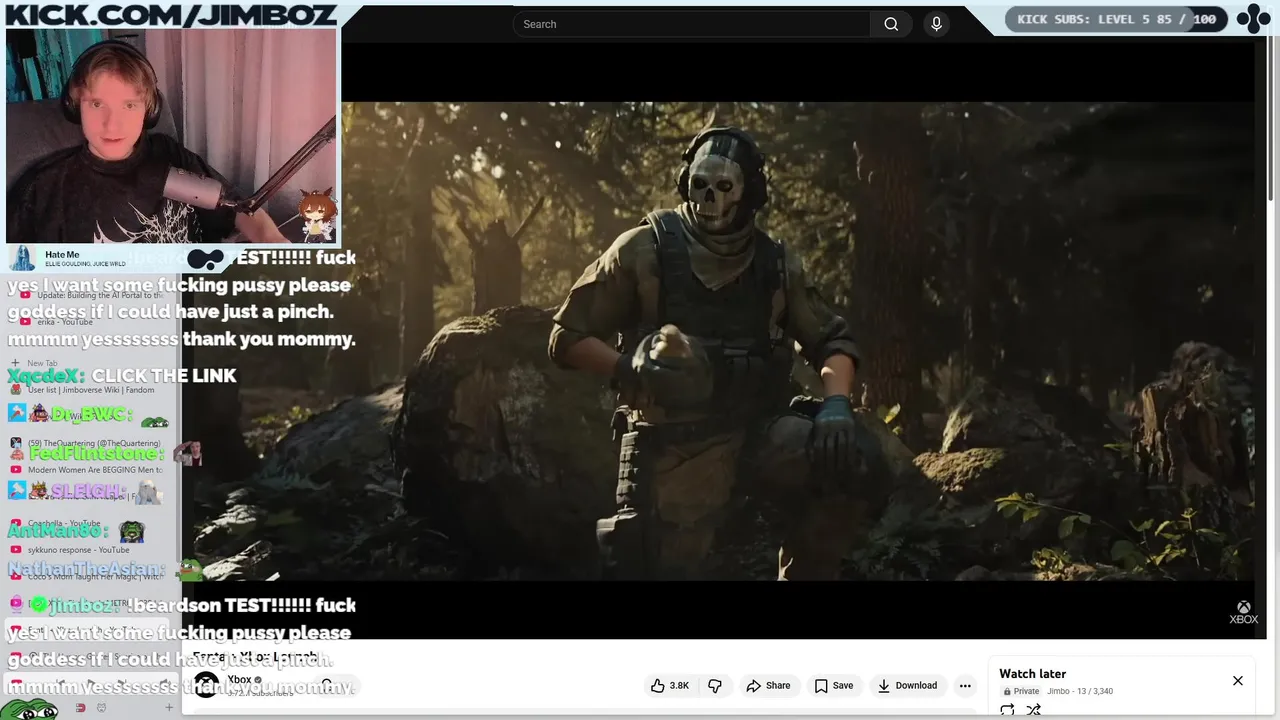Close the Watch later playlist panel
Image resolution: width=1280 pixels, height=720 pixels.
point(1238,681)
